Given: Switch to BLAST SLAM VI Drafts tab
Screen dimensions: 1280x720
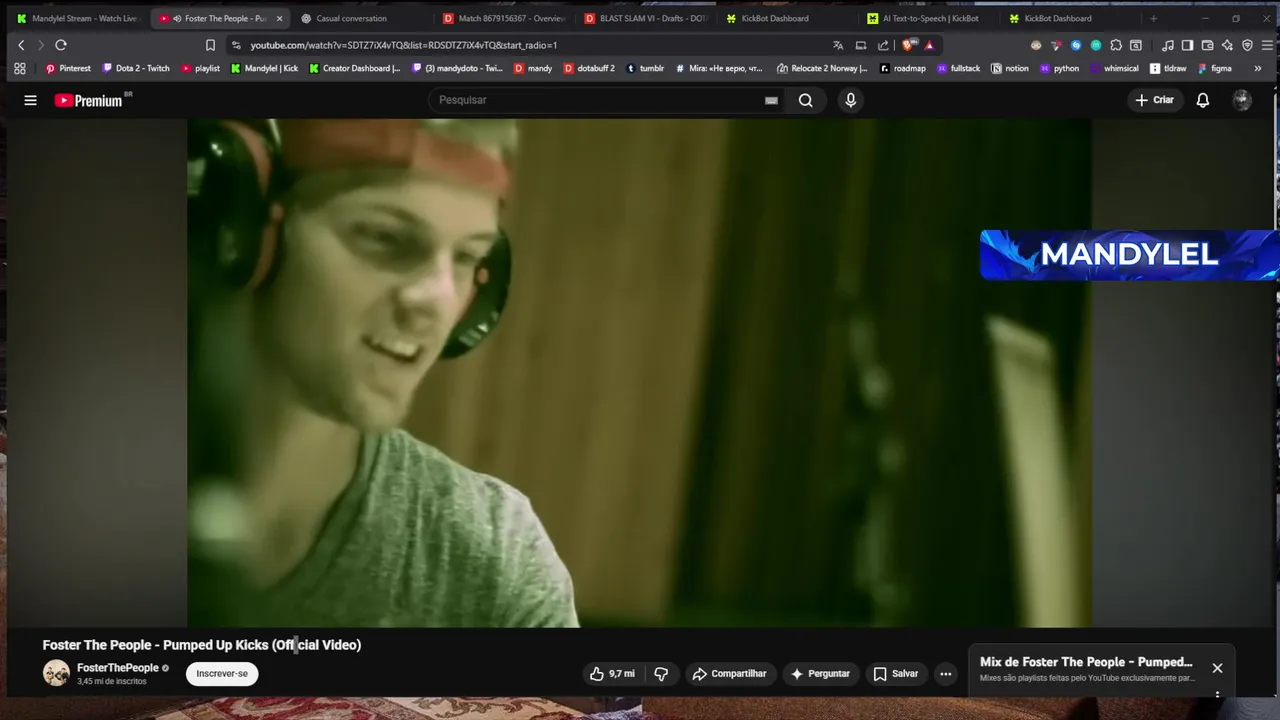Looking at the screenshot, I should pos(646,18).
